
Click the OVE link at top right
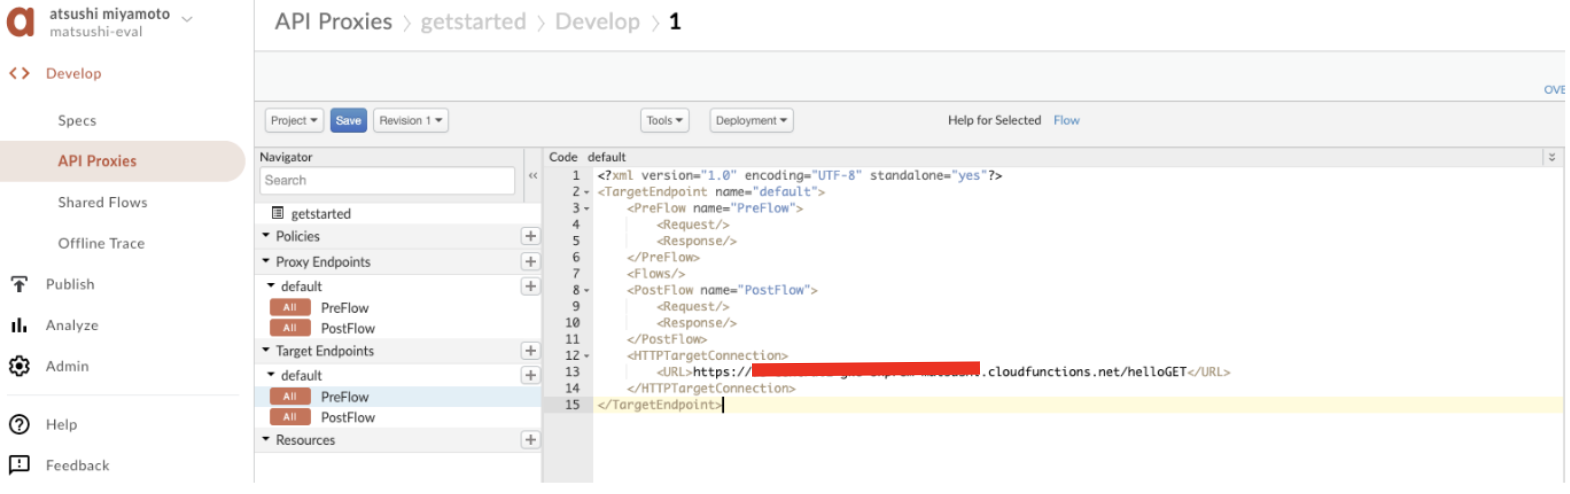[x=1554, y=90]
